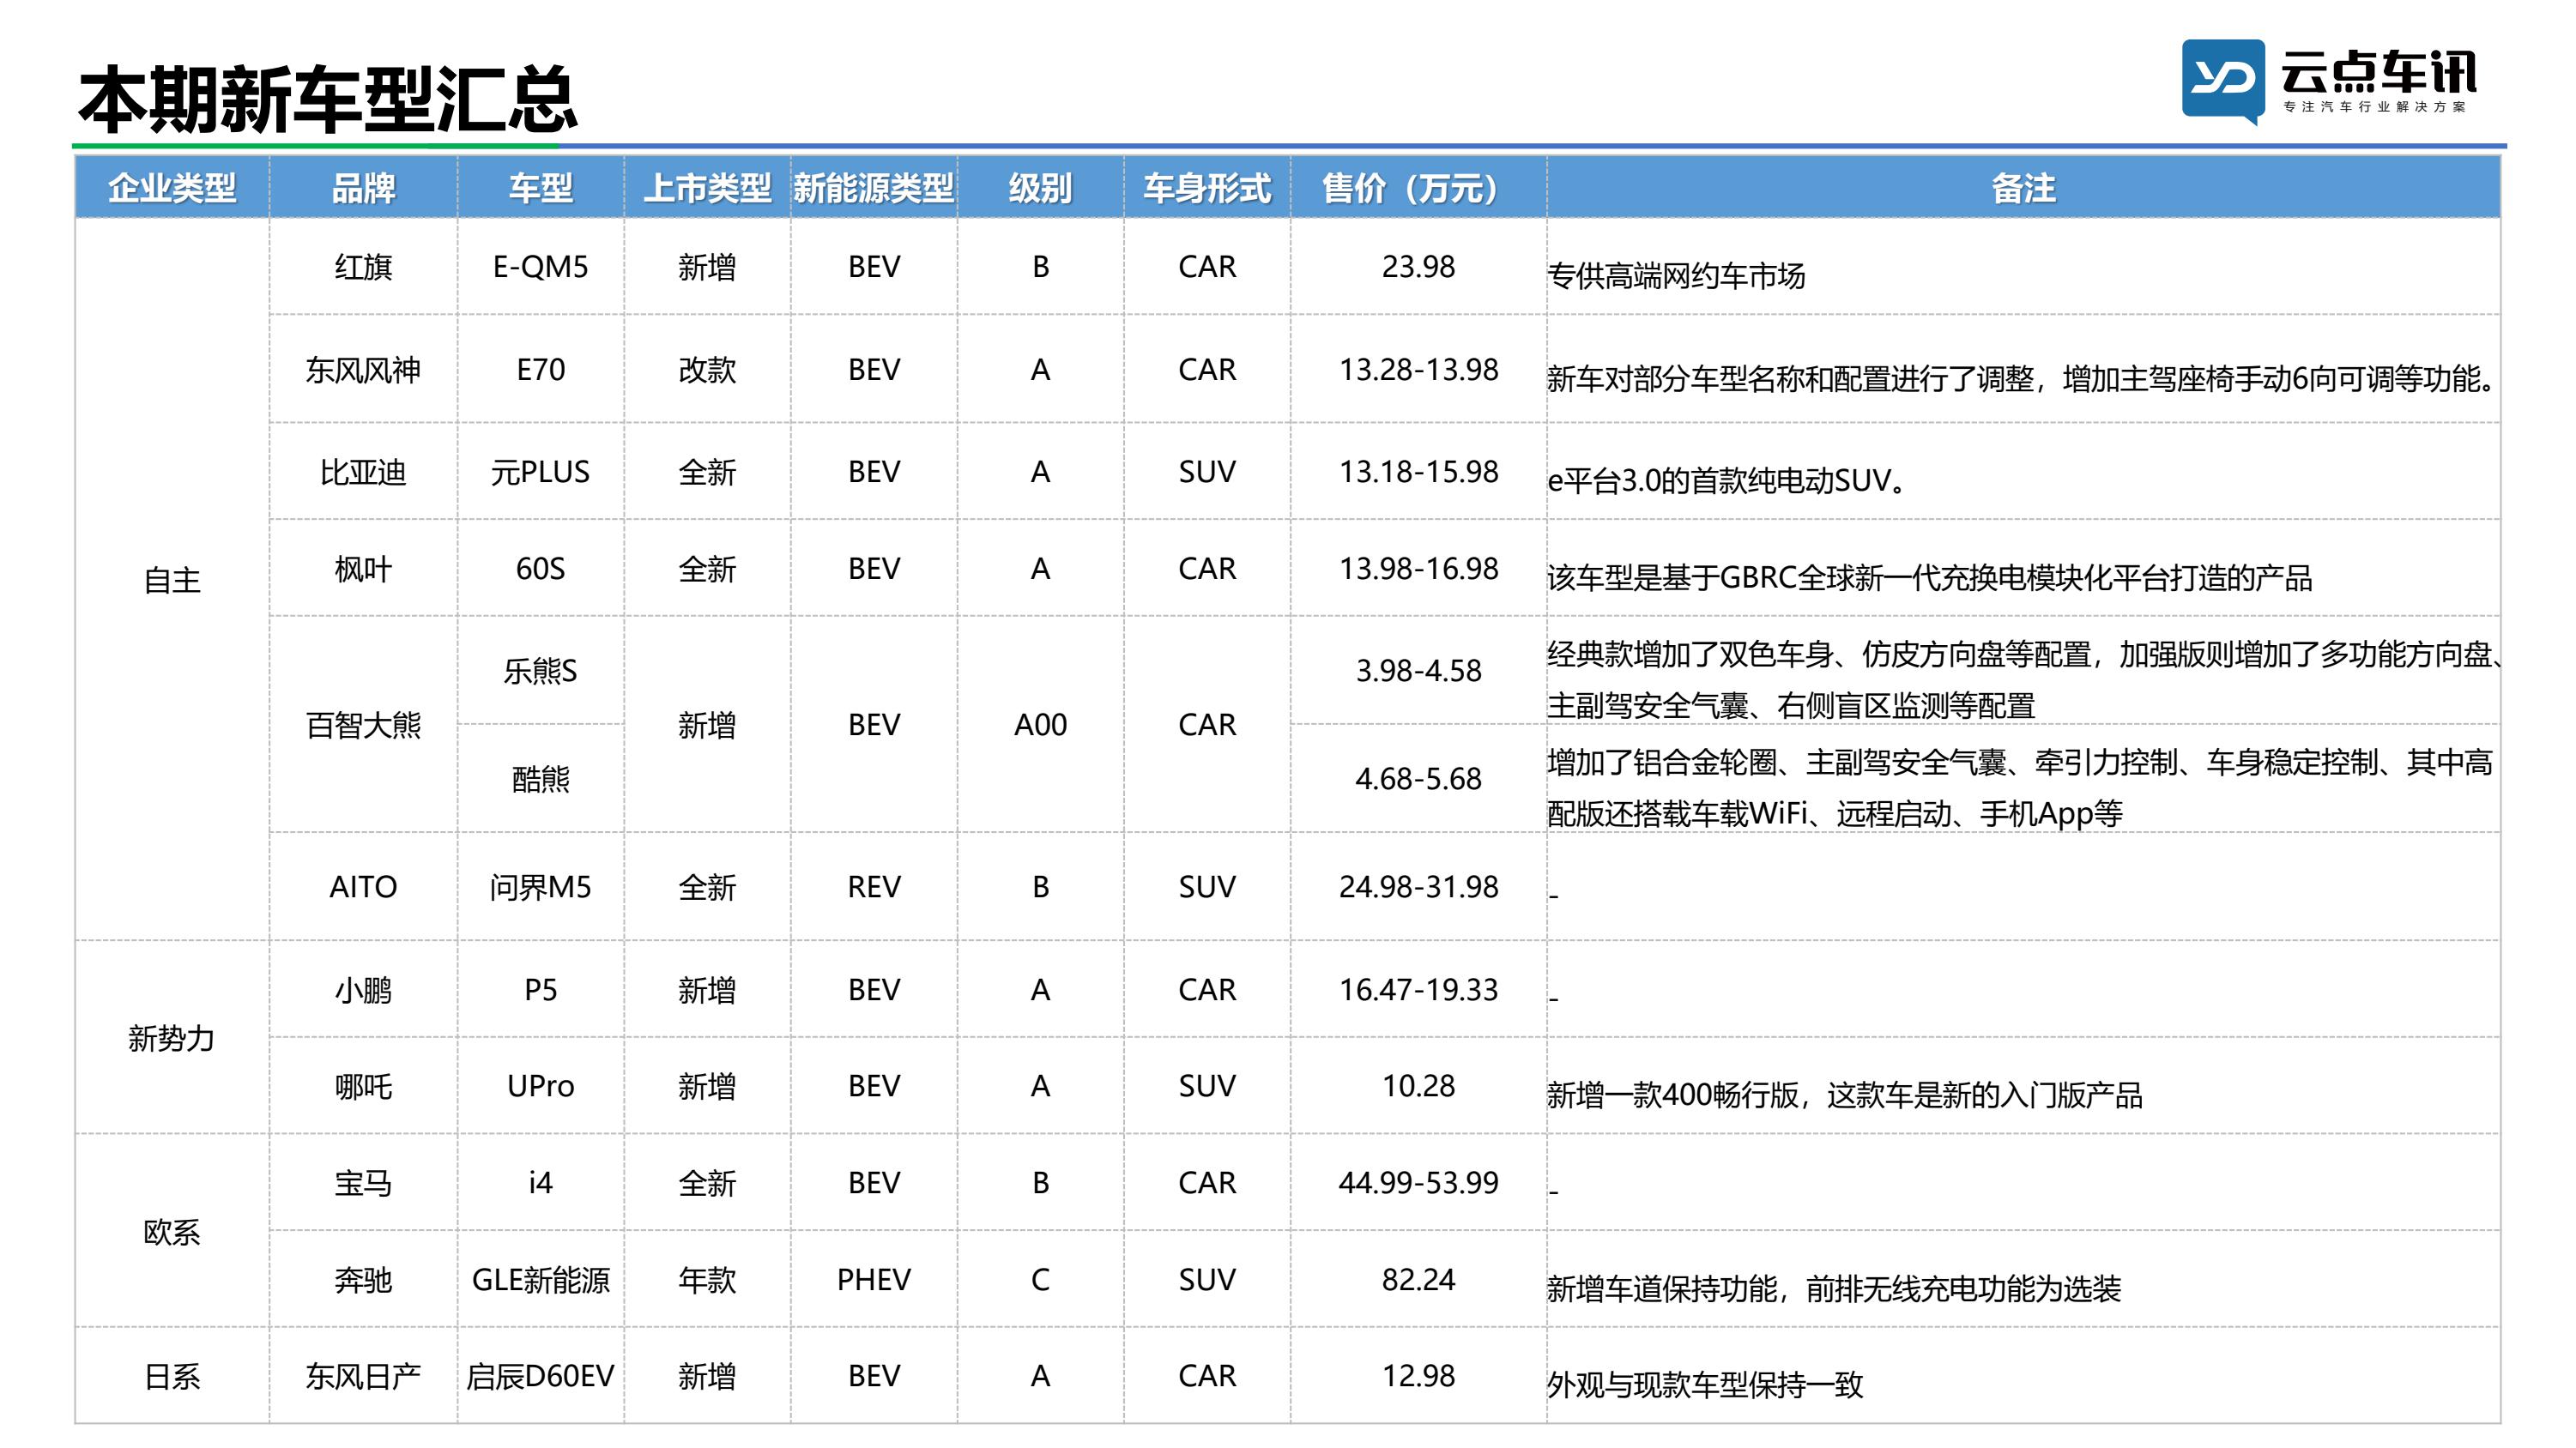Click the i4 model cell

pyautogui.click(x=540, y=1183)
